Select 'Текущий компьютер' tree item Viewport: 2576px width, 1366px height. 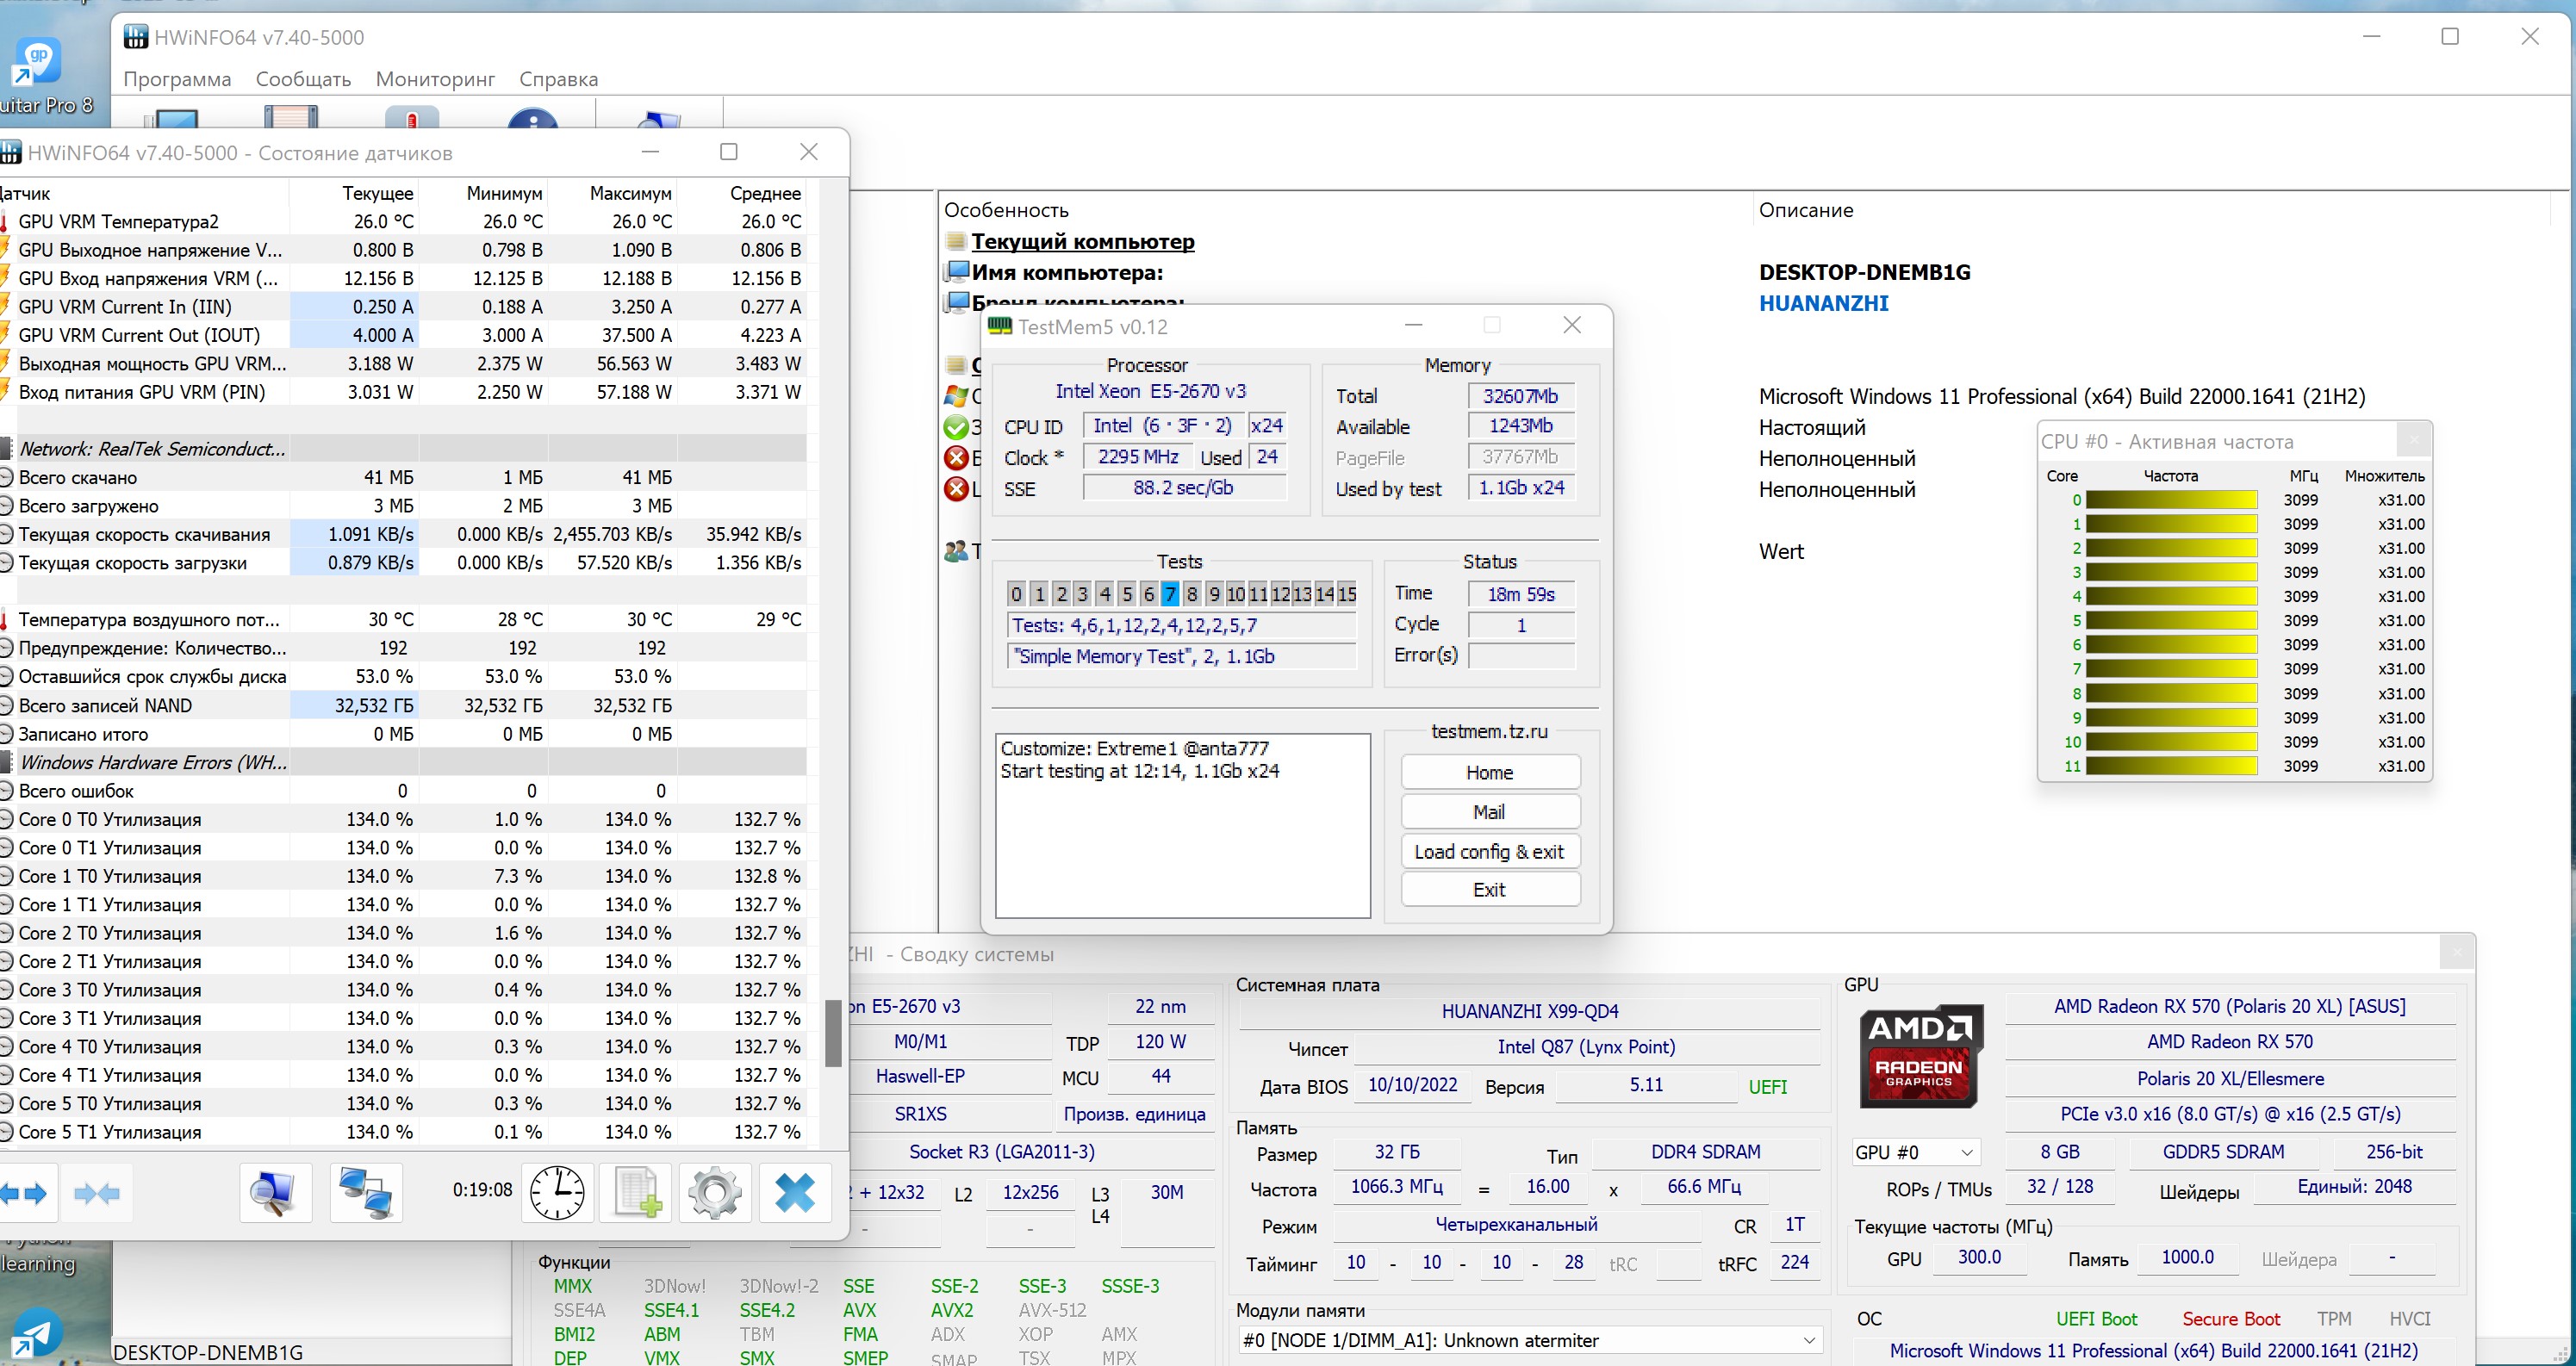[1082, 241]
